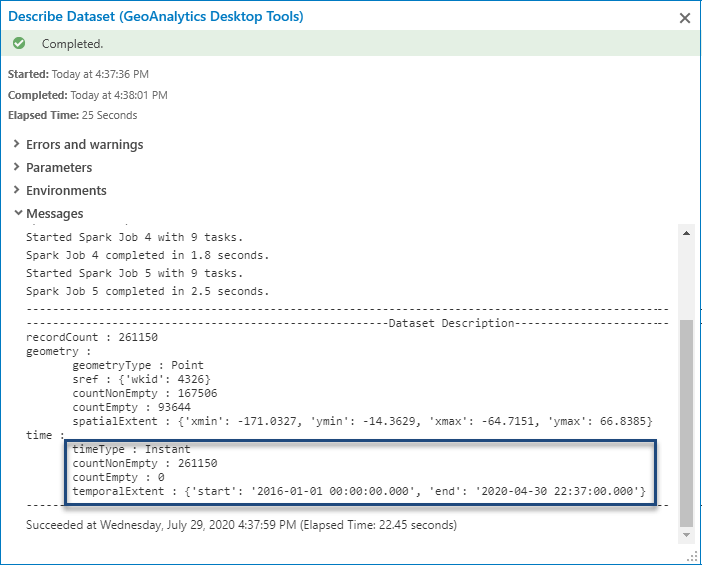Image resolution: width=702 pixels, height=565 pixels.
Task: Click the countNonEmpty : 261150 line
Action: (x=145, y=463)
